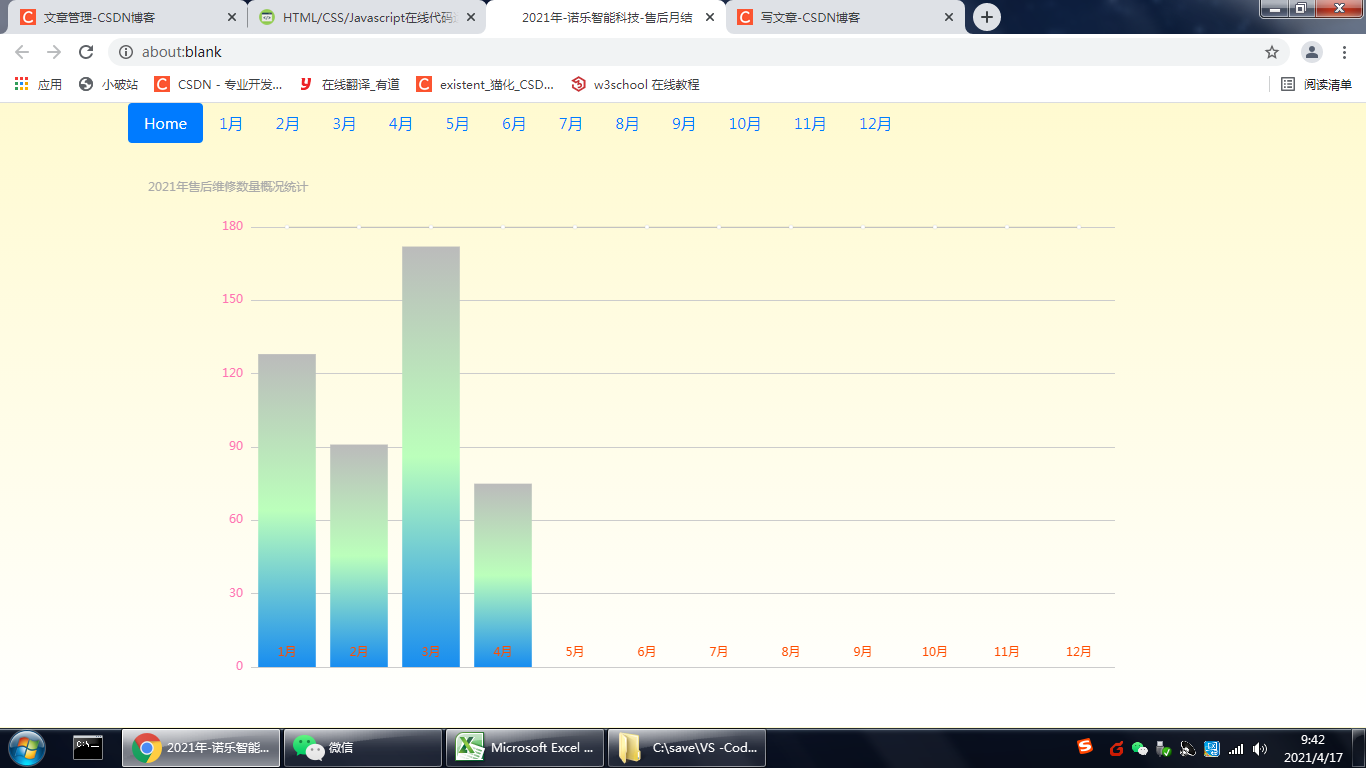
Task: Bookmark this page with star icon
Action: pyautogui.click(x=1272, y=52)
